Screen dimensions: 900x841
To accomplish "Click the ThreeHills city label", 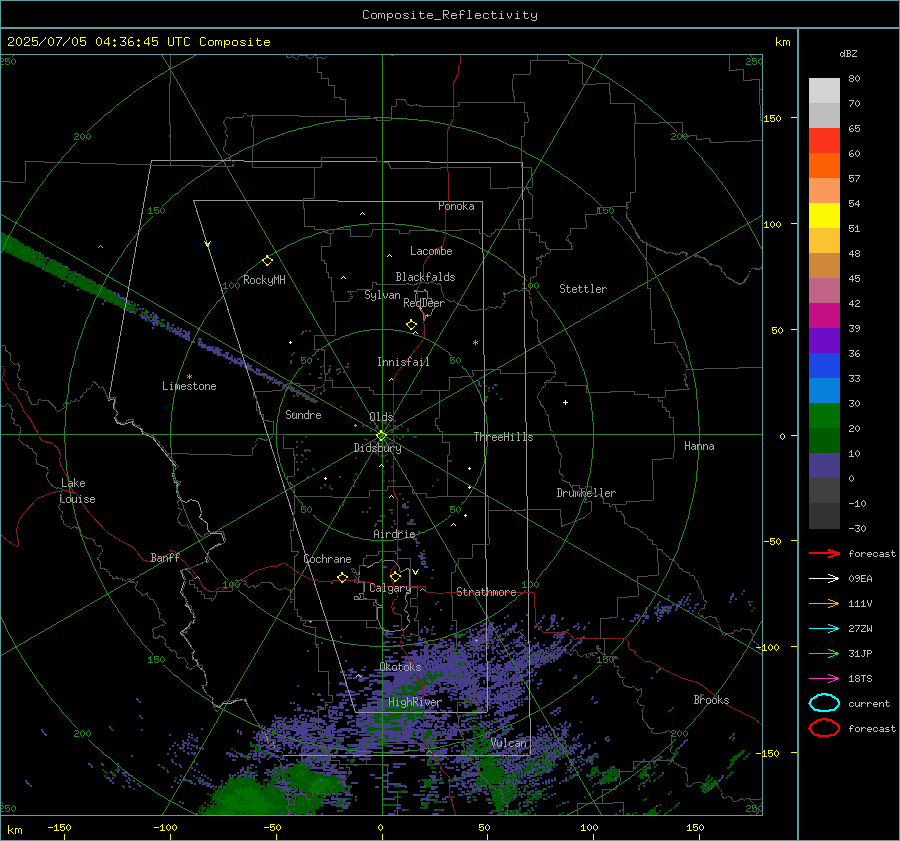I will 503,437.
